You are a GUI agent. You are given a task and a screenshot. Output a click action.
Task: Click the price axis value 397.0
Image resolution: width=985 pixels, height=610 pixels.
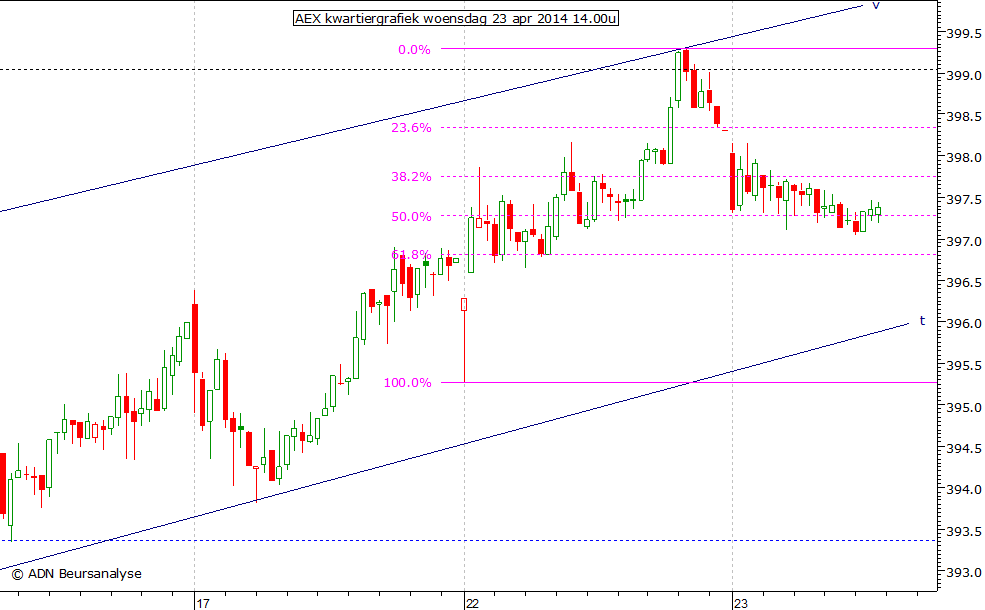964,241
